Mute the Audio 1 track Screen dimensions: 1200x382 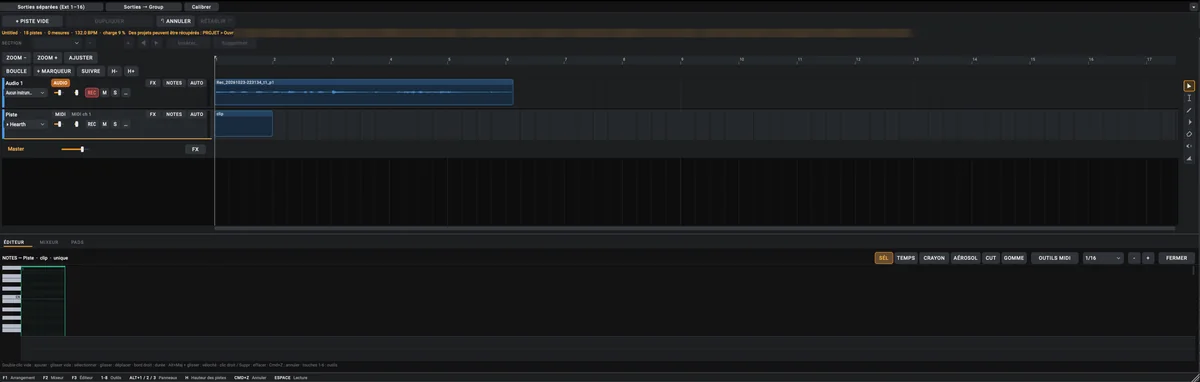[x=105, y=93]
